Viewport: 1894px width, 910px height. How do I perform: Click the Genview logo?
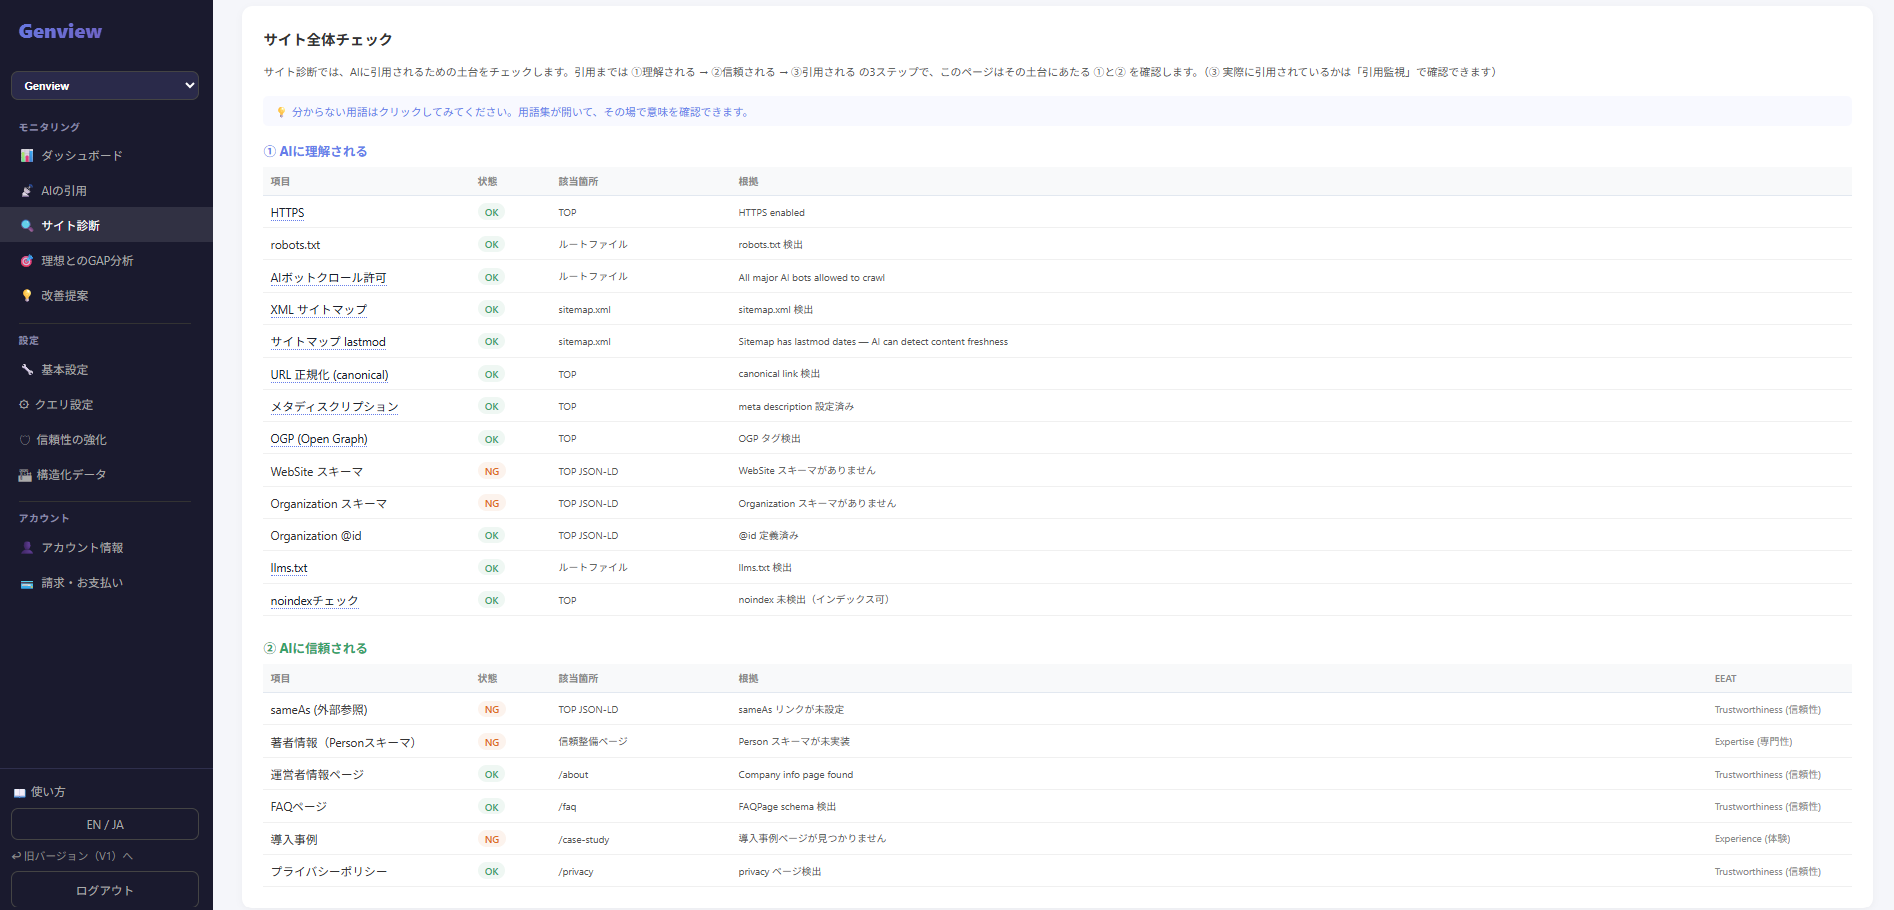click(60, 31)
